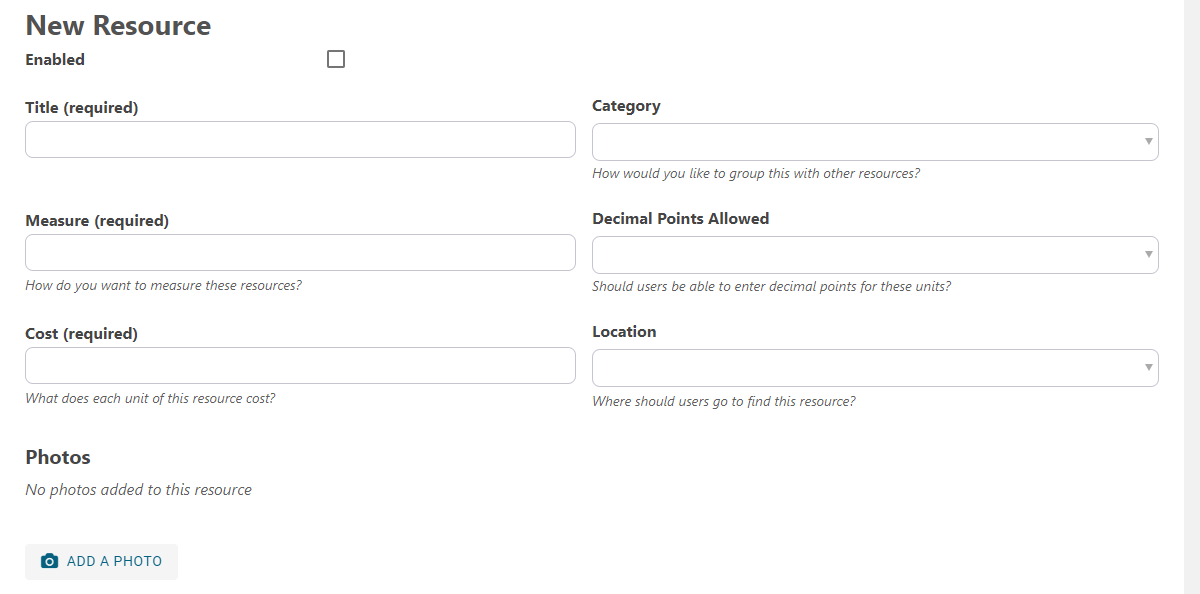Click the Location dropdown arrow icon
1200x594 pixels.
pos(1148,368)
